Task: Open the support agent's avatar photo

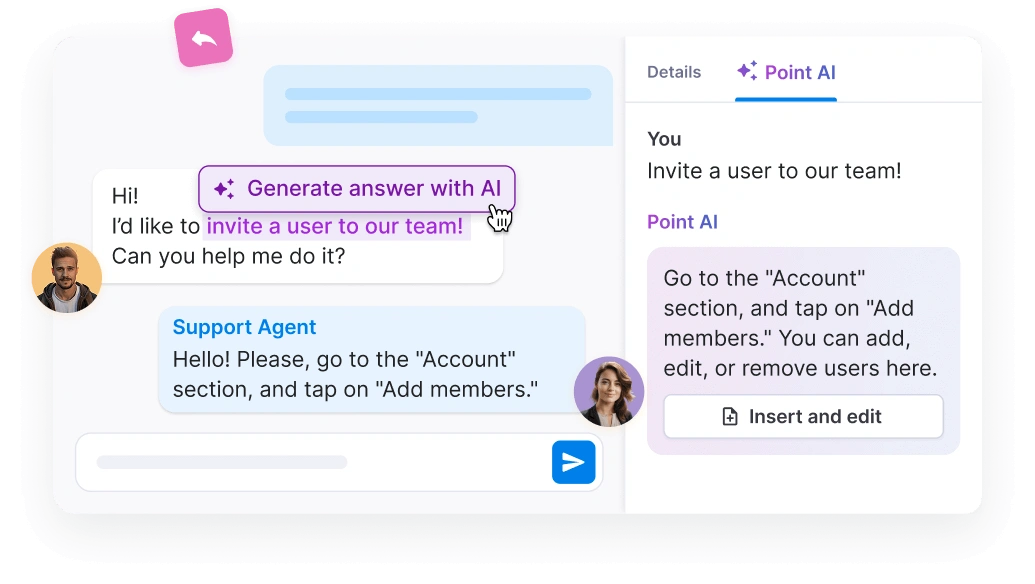Action: click(608, 391)
